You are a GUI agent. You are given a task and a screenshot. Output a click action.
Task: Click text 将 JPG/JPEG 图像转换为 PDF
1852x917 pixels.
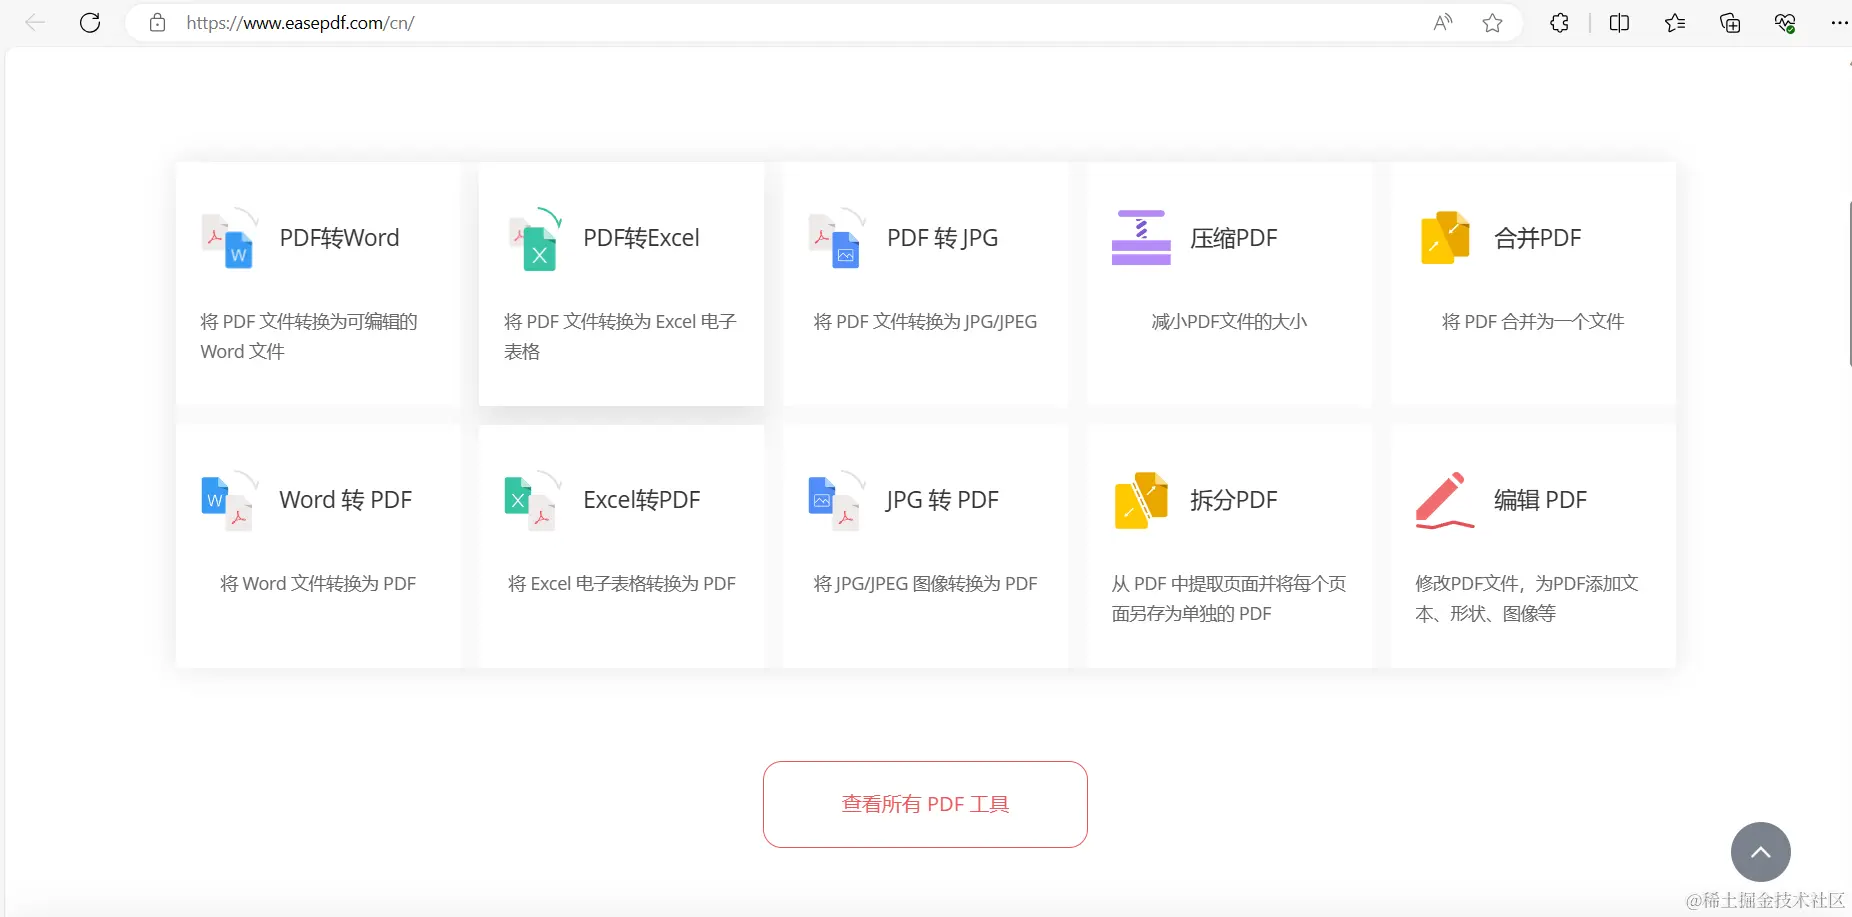pyautogui.click(x=925, y=584)
